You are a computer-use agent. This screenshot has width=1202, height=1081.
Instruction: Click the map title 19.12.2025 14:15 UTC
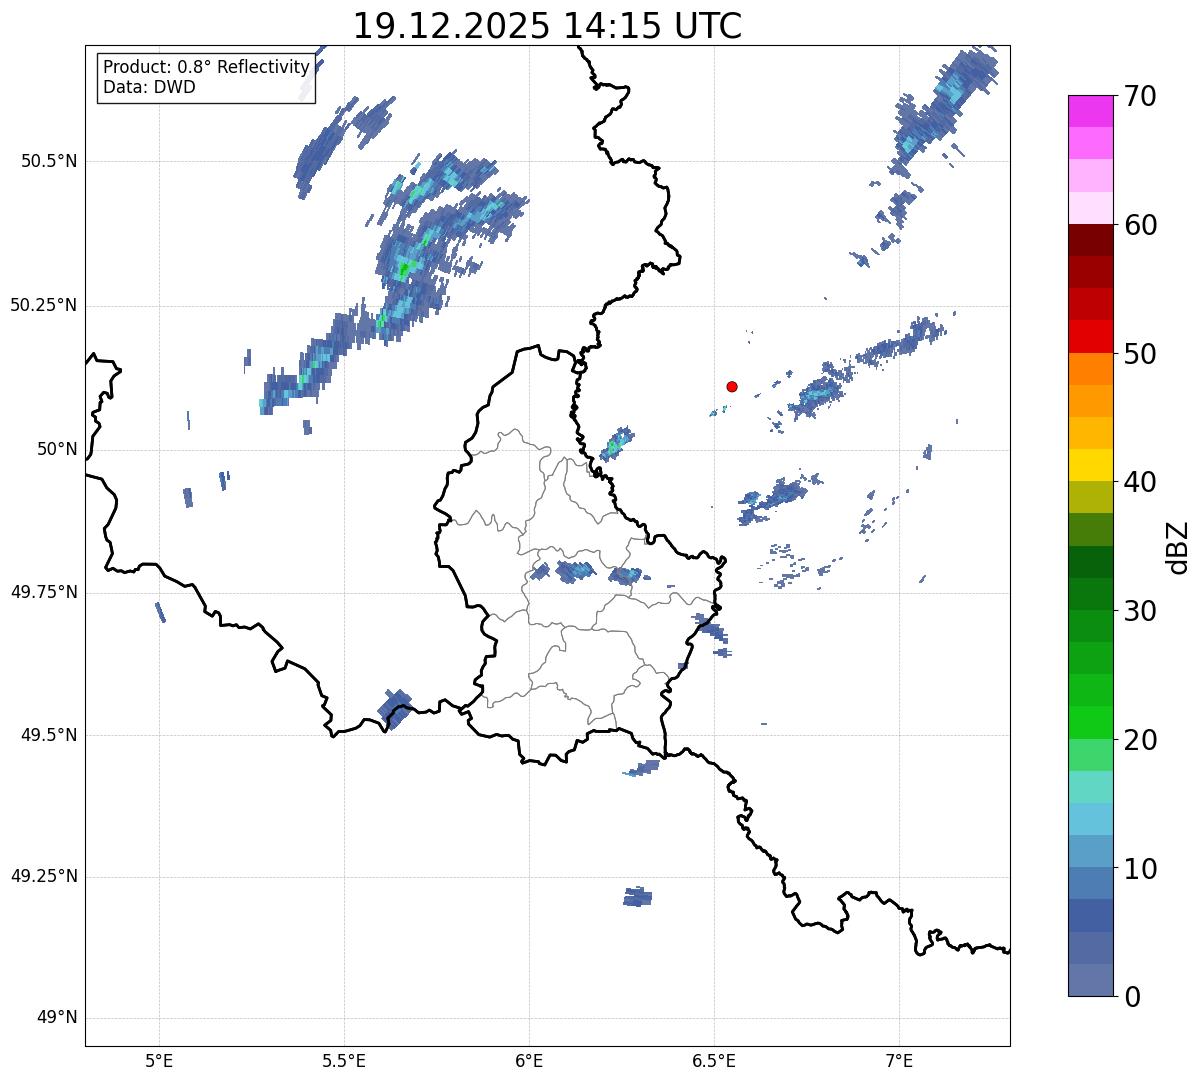click(547, 26)
